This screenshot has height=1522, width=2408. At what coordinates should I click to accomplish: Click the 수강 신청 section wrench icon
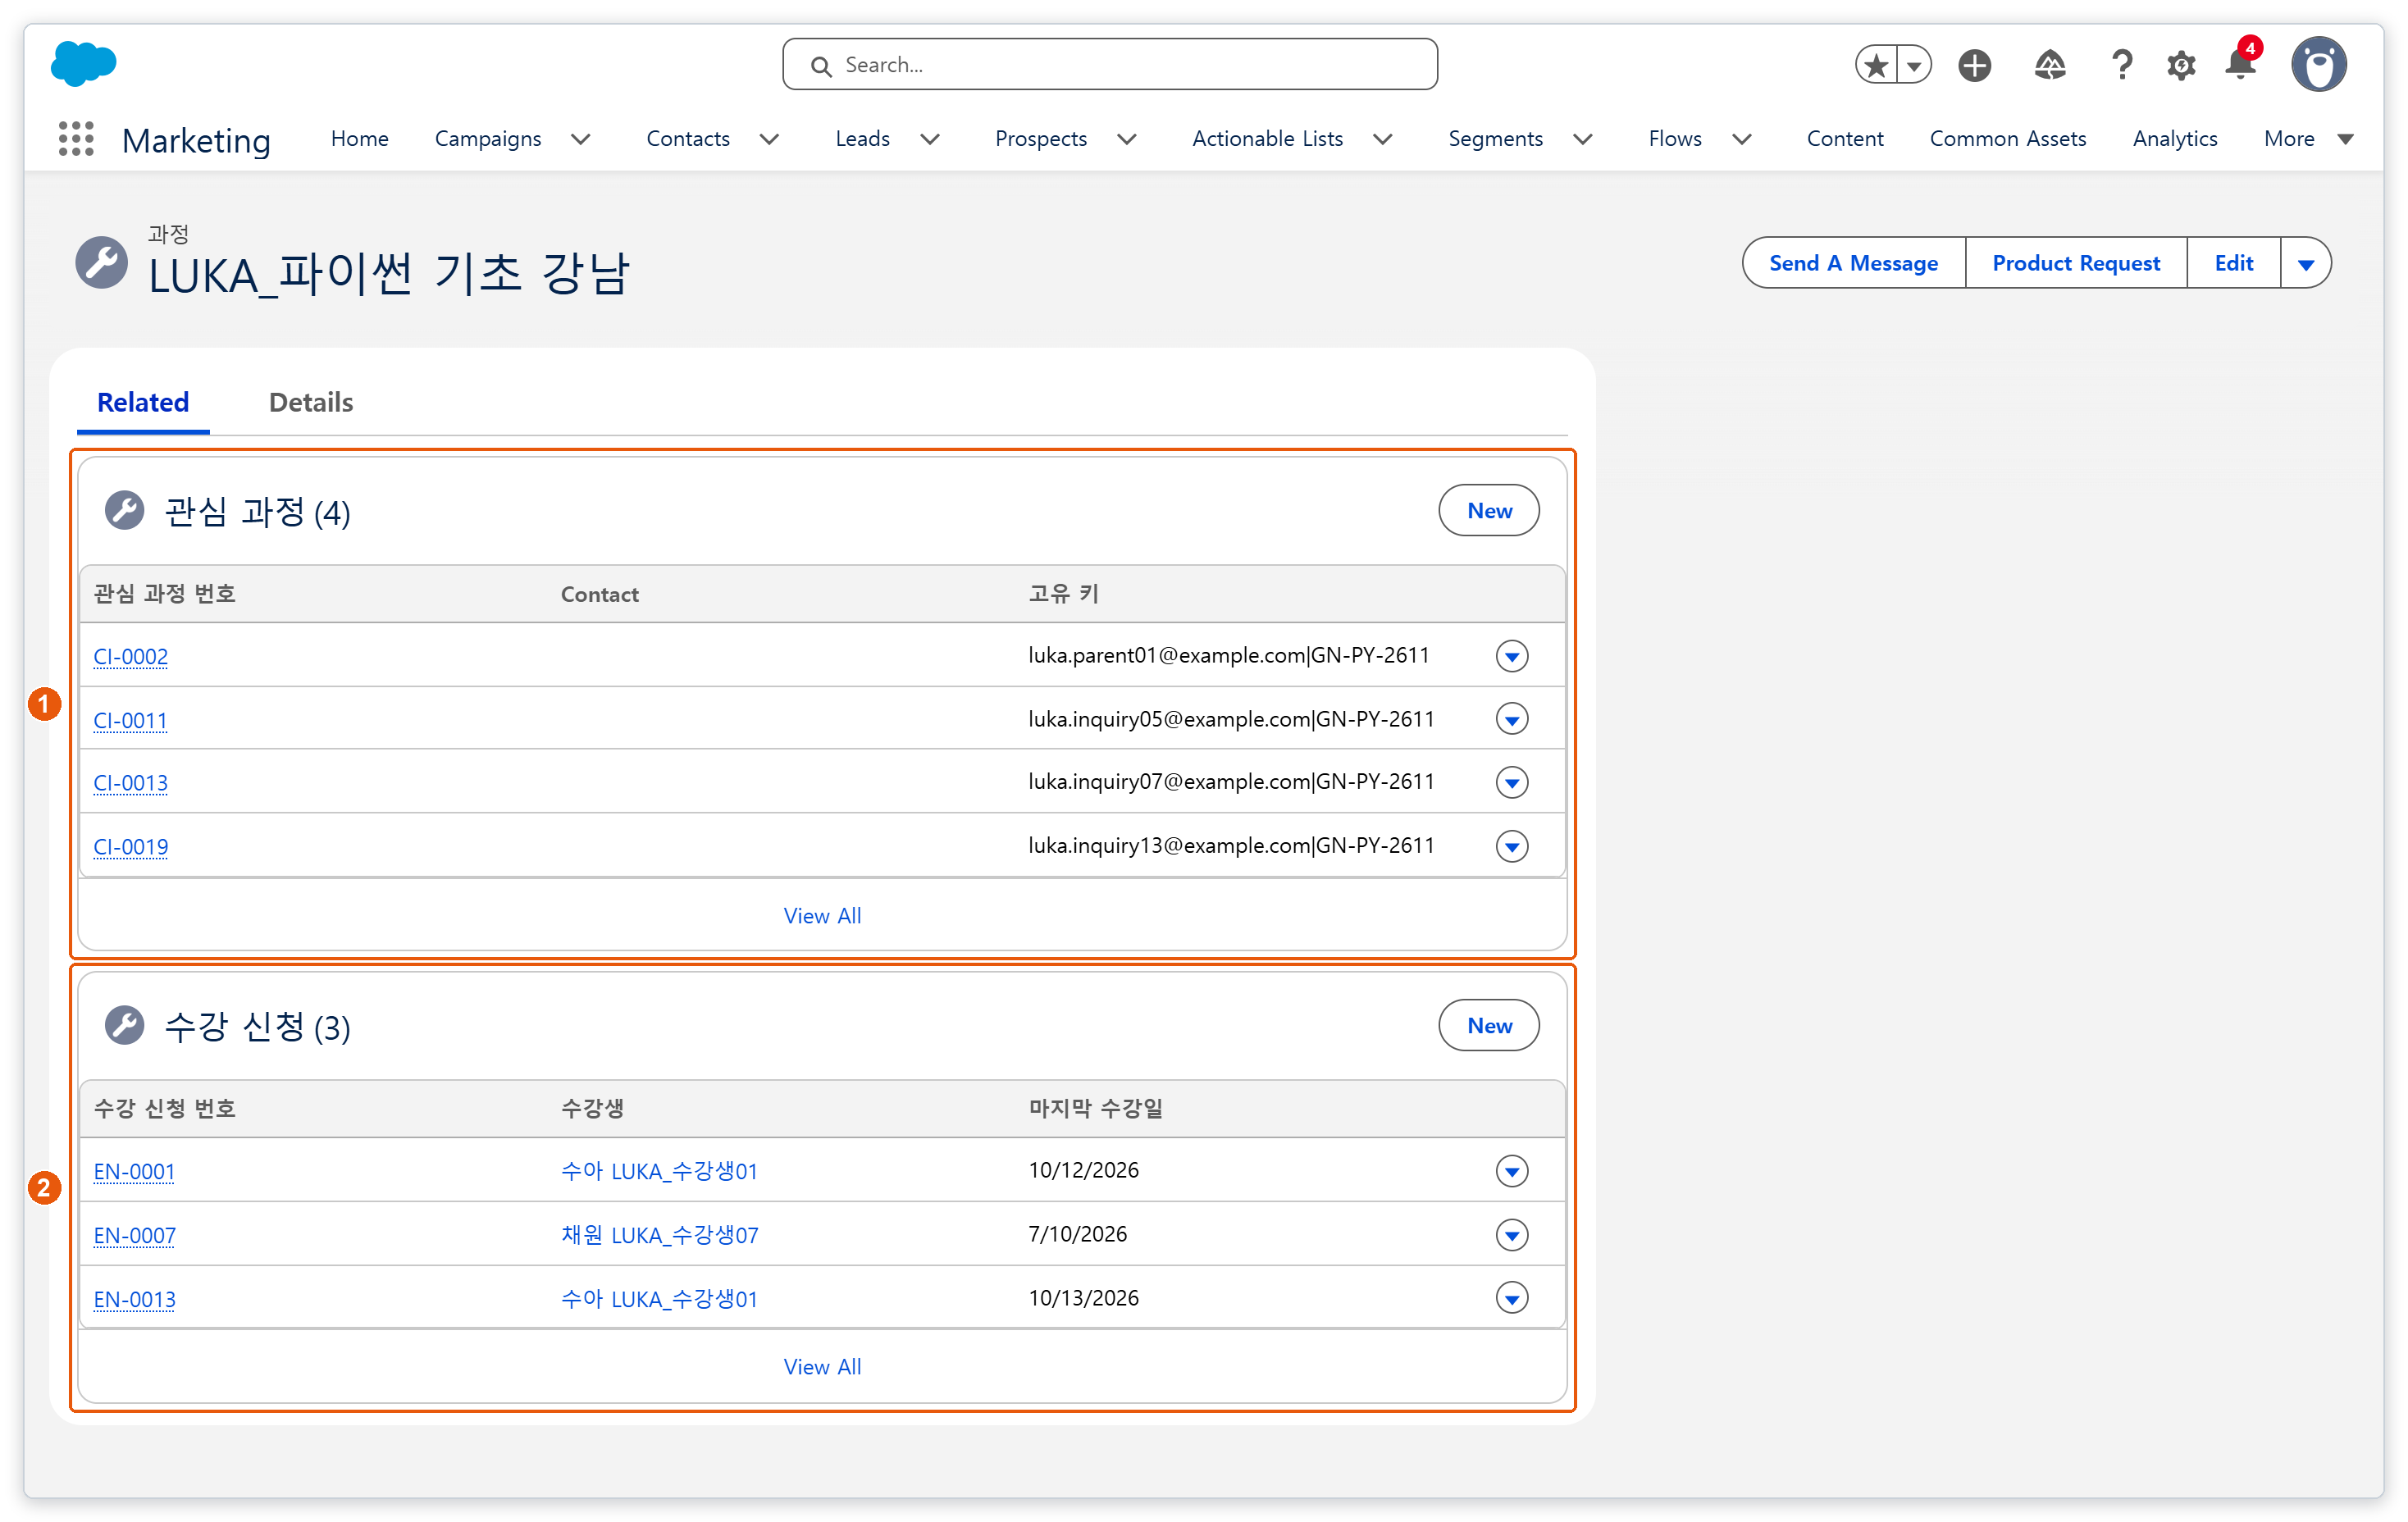point(125,1026)
